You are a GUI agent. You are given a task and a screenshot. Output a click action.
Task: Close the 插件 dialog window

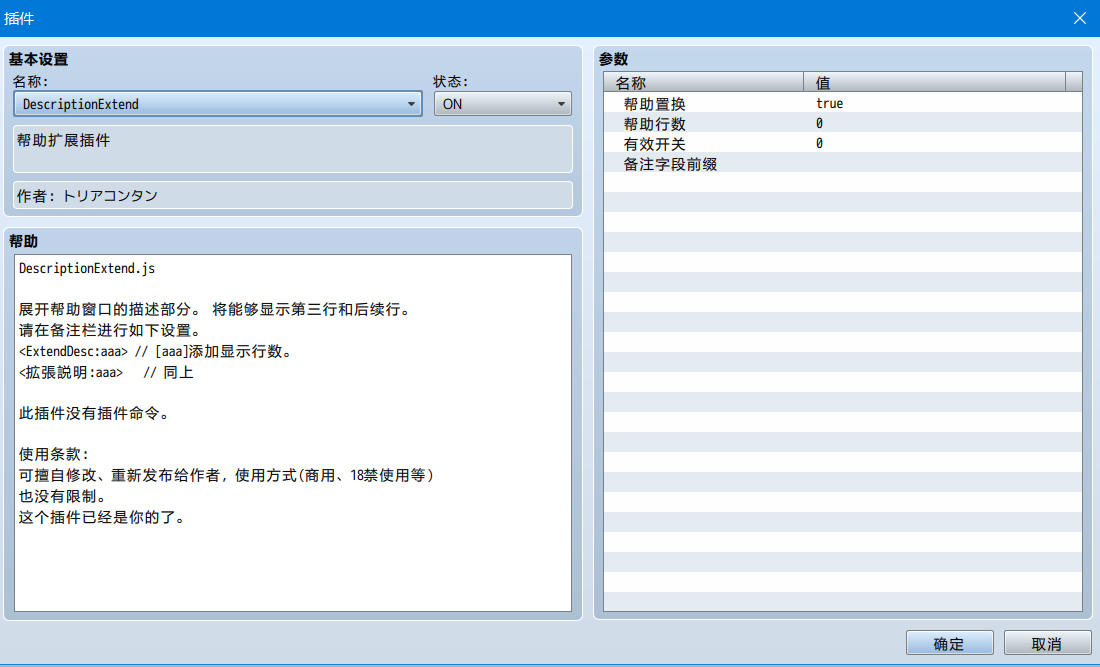(x=1080, y=18)
